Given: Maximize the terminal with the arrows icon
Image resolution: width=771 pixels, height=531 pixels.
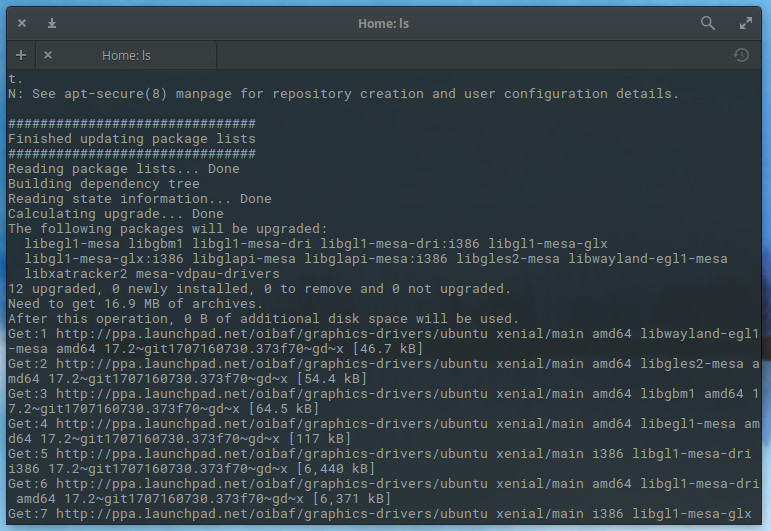Looking at the screenshot, I should click(745, 23).
